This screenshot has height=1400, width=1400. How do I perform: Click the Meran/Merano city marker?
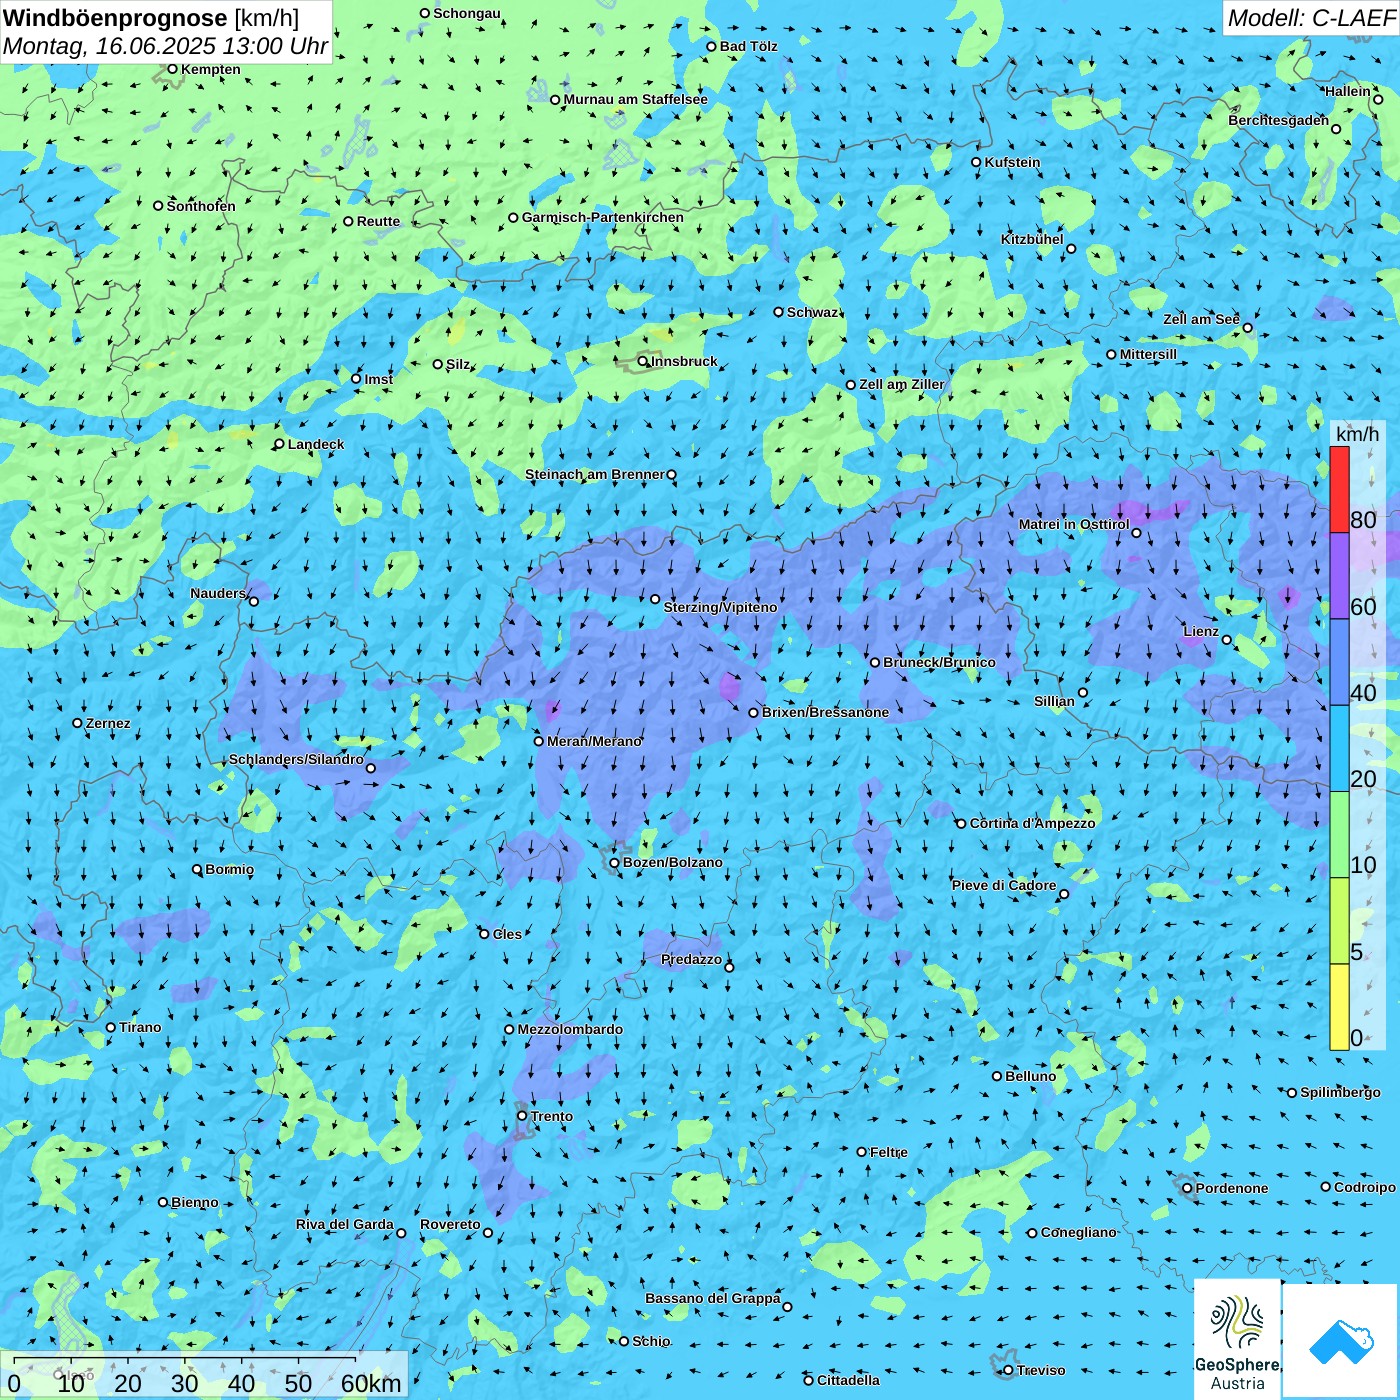coord(539,741)
